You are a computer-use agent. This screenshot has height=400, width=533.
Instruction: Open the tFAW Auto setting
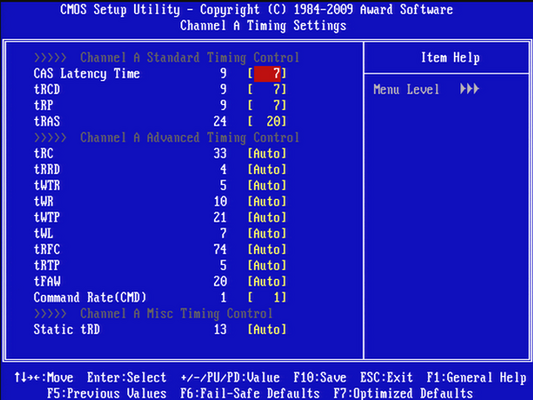(267, 281)
